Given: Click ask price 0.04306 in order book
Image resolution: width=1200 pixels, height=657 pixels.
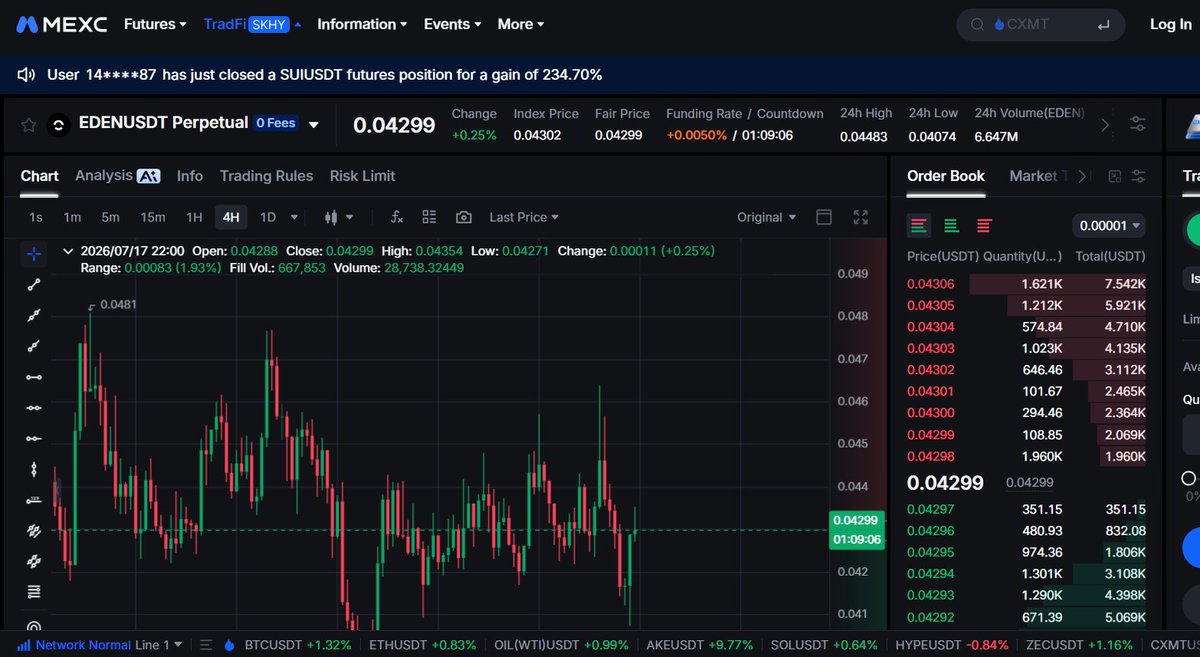Looking at the screenshot, I should coord(930,284).
